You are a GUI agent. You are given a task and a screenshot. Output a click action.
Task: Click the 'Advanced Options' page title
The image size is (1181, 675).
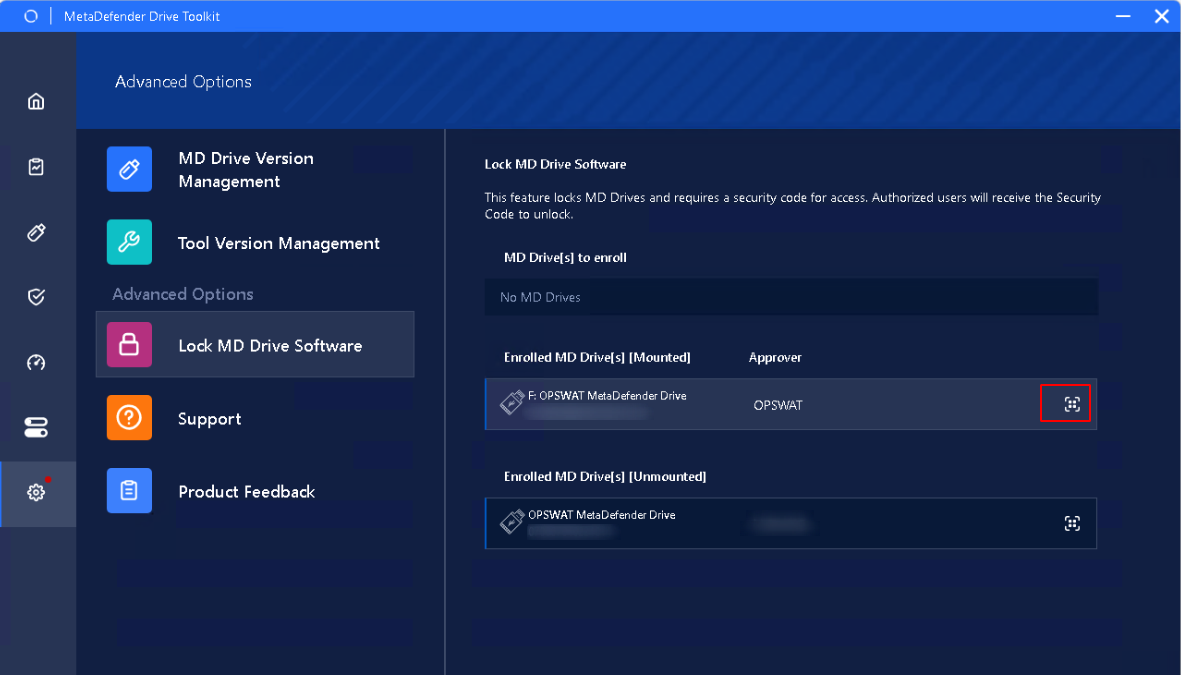(x=184, y=81)
